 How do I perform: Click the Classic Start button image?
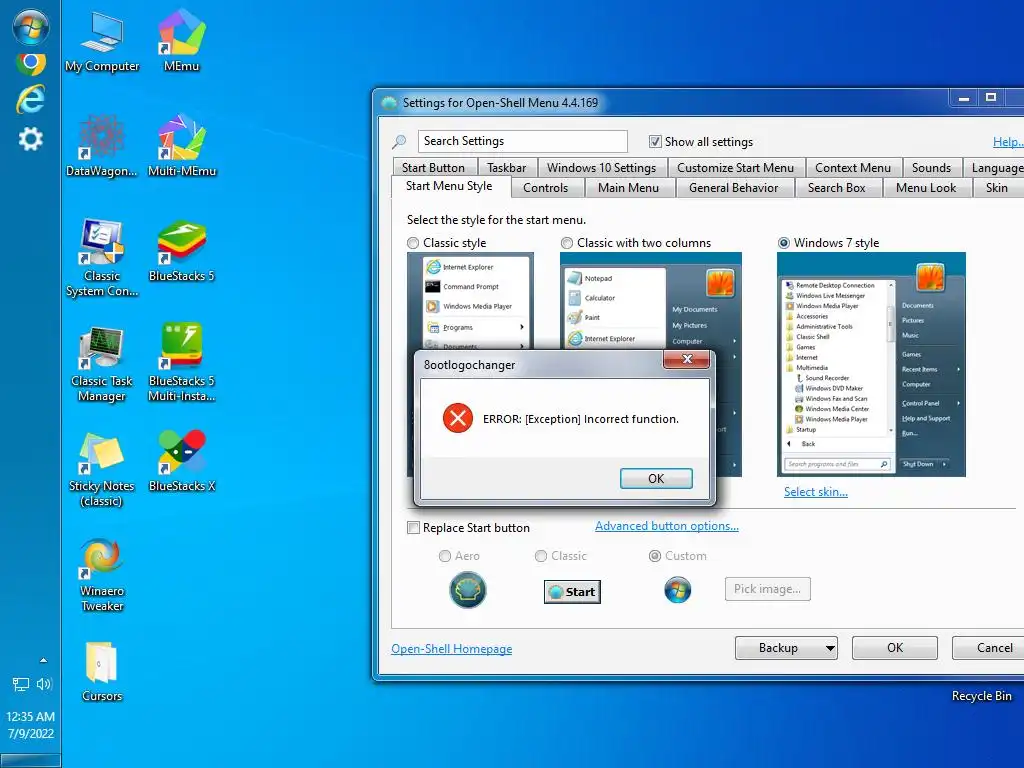(572, 592)
